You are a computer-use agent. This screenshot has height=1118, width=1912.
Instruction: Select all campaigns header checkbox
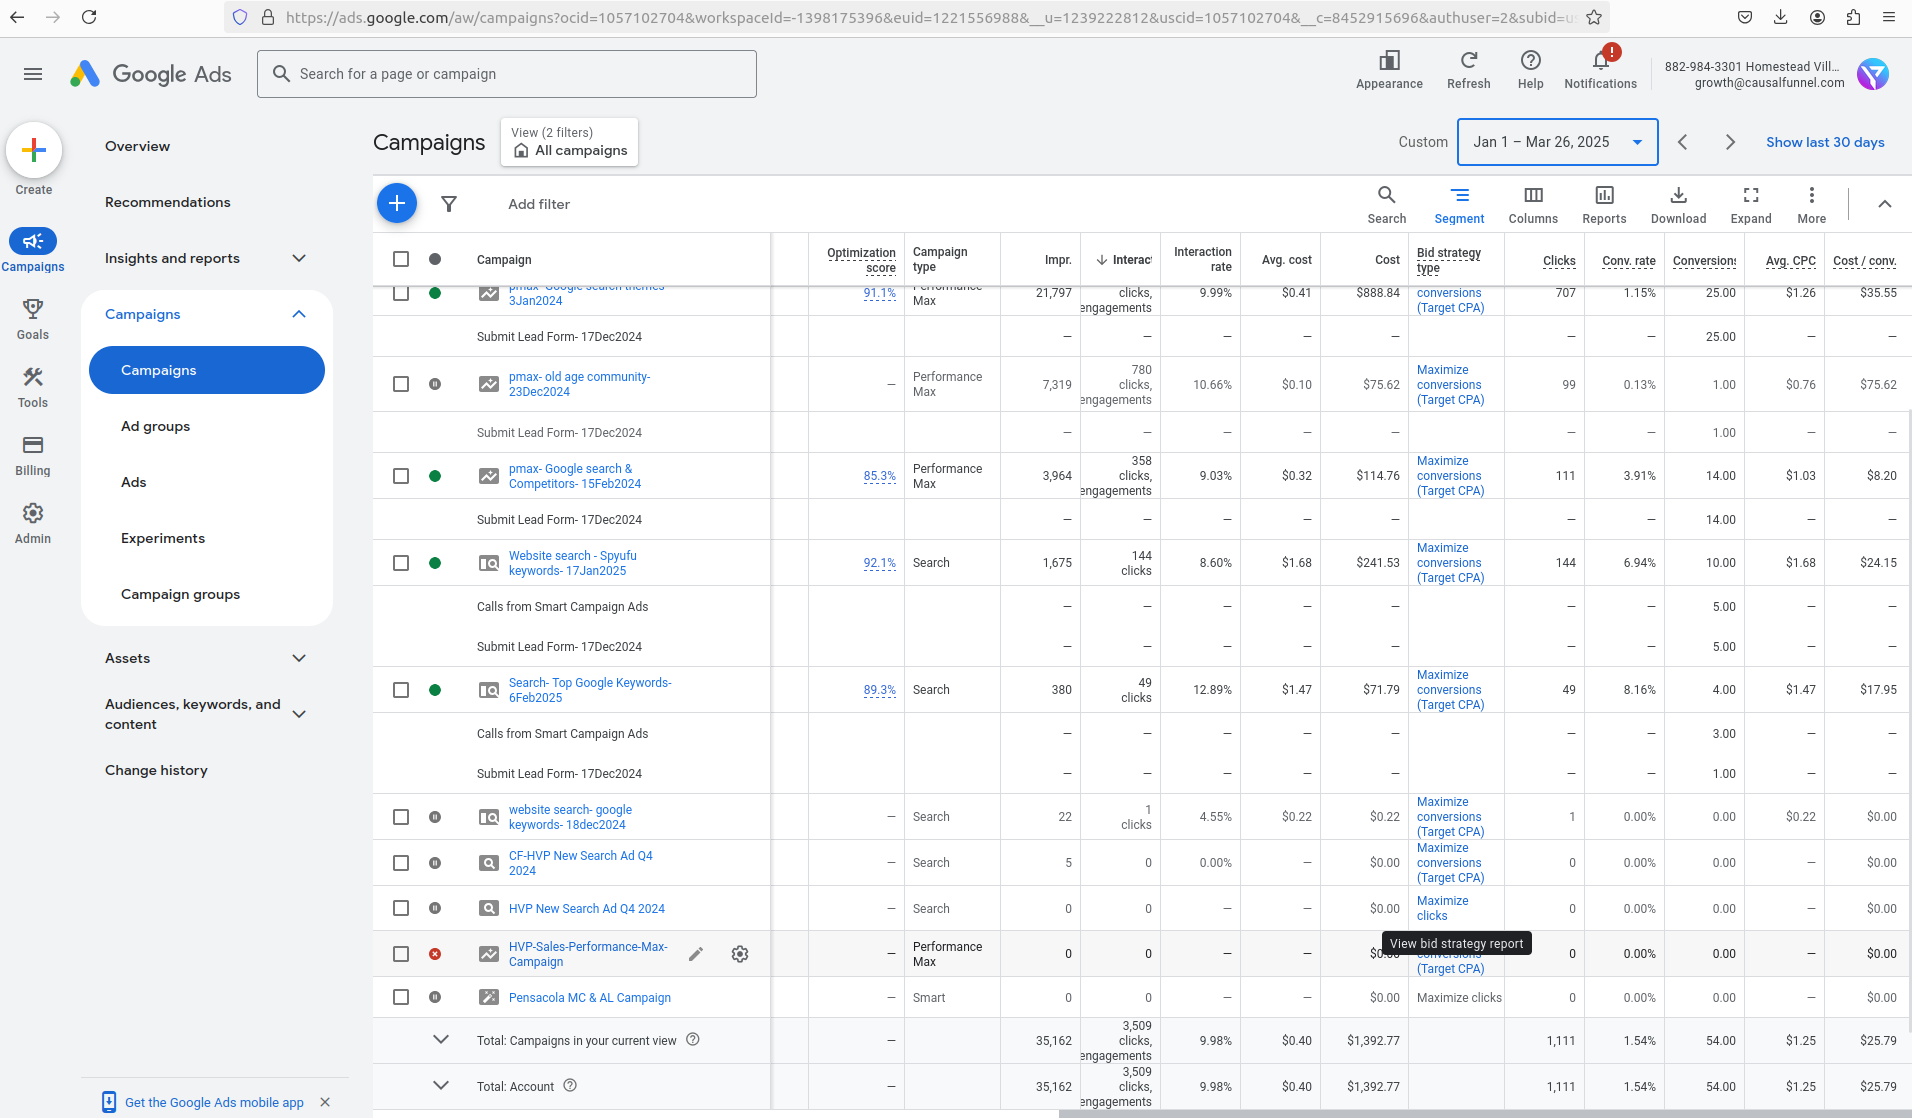[401, 259]
